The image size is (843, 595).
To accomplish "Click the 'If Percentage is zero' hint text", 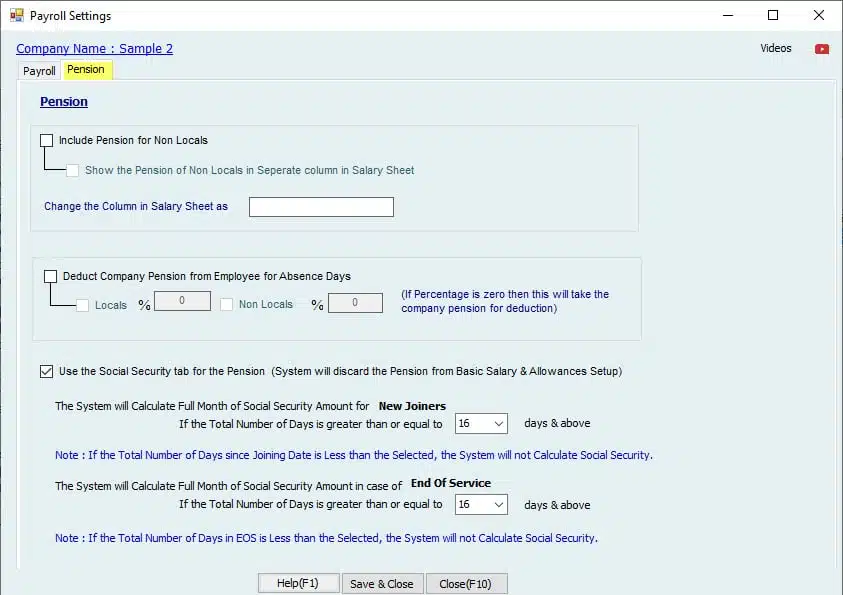I will [x=505, y=301].
